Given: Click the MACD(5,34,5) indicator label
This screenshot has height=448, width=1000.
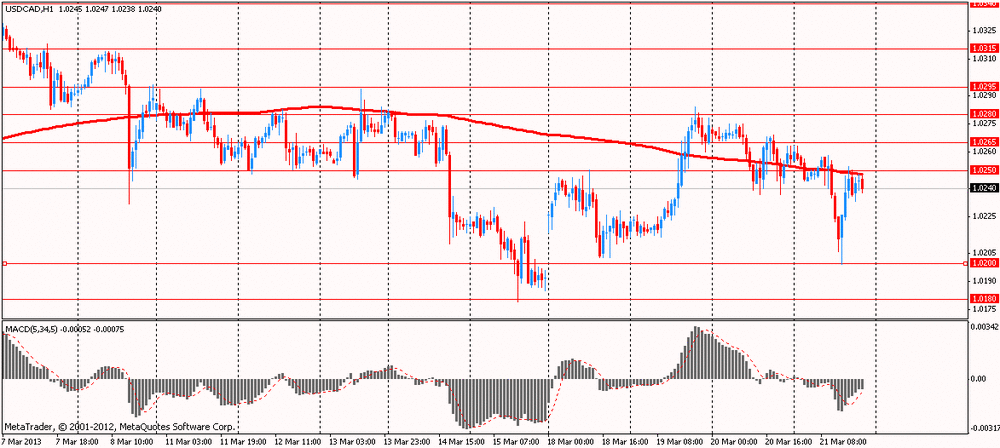Looking at the screenshot, I should pos(31,329).
